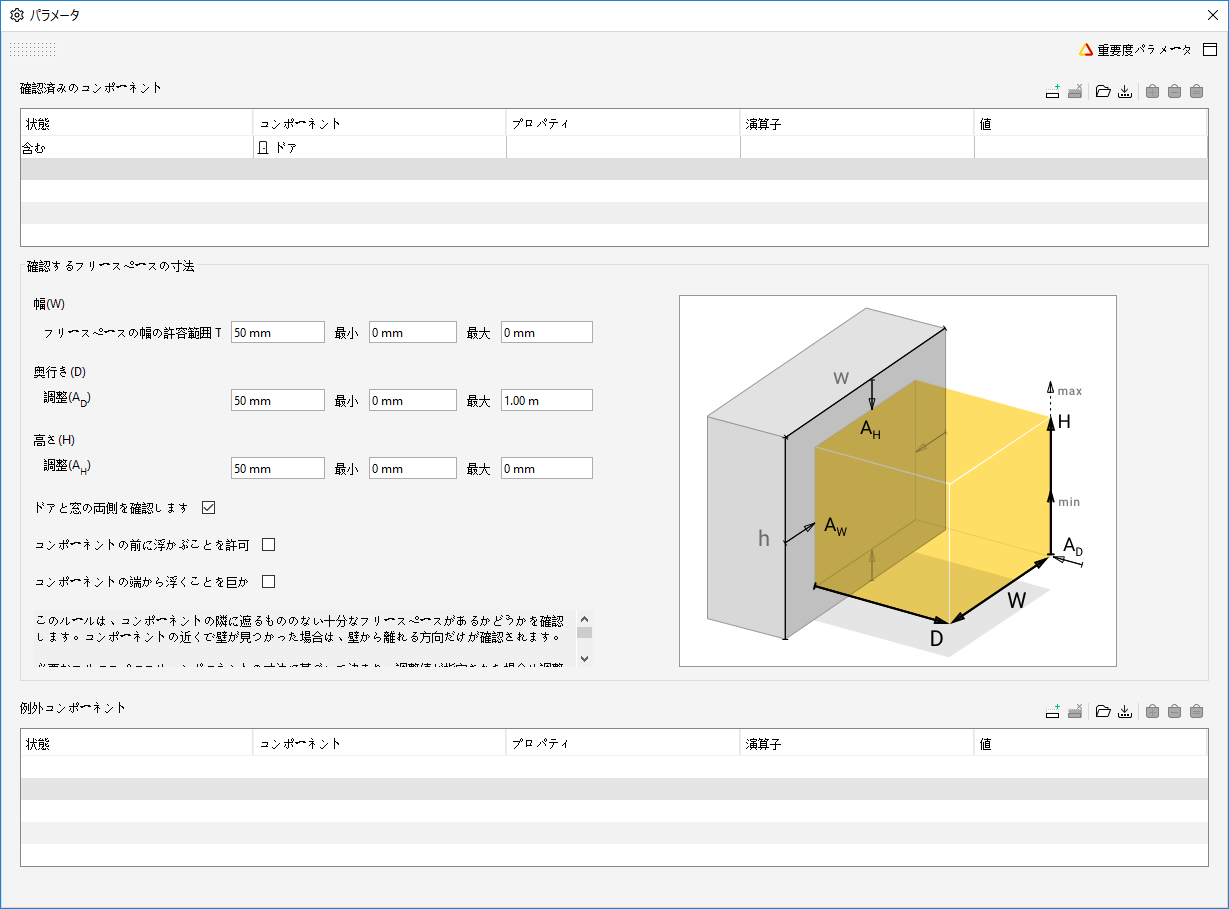Click the depth 最小 0 mm field

click(x=413, y=400)
